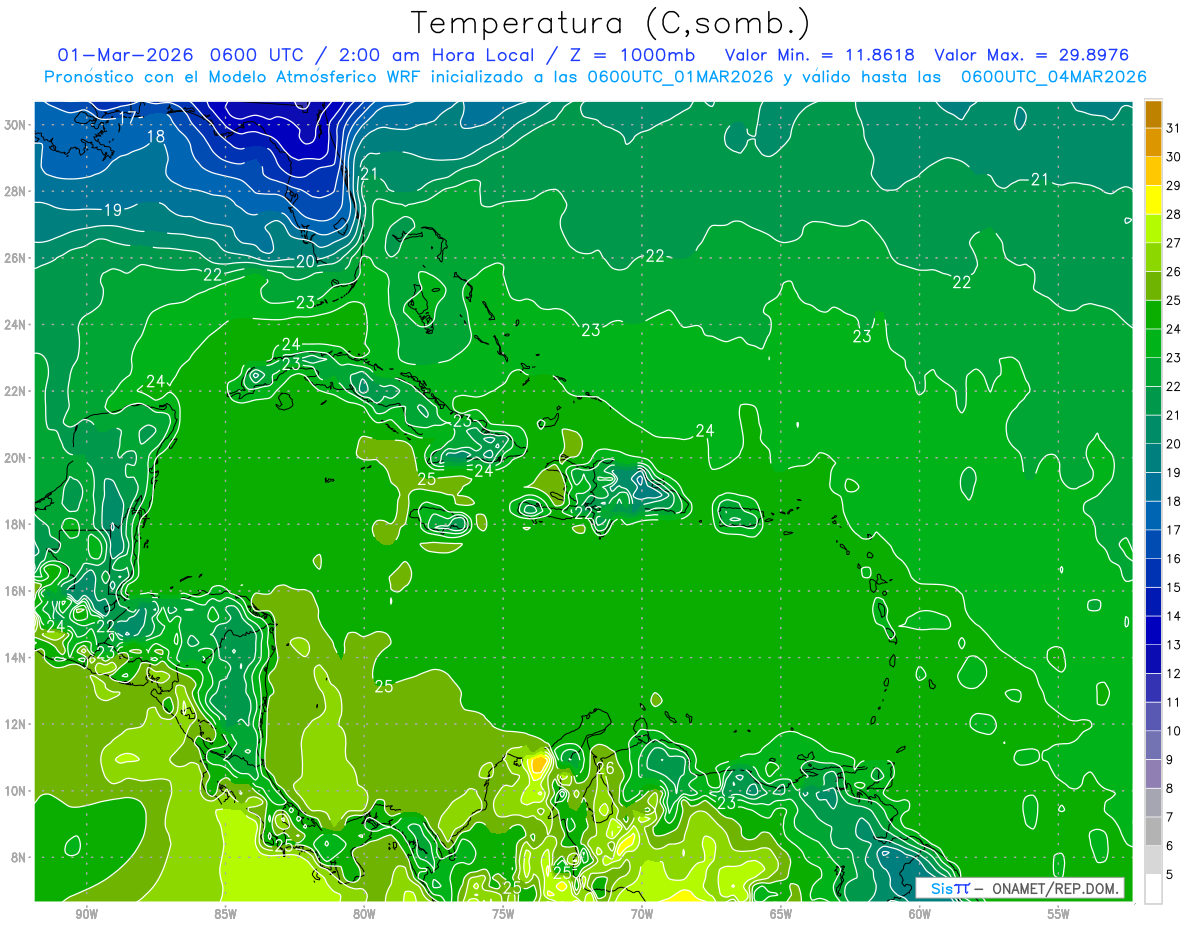Screen dimensions: 1200x927
Task: Click the 18 contour label on the map
Action: tap(156, 136)
